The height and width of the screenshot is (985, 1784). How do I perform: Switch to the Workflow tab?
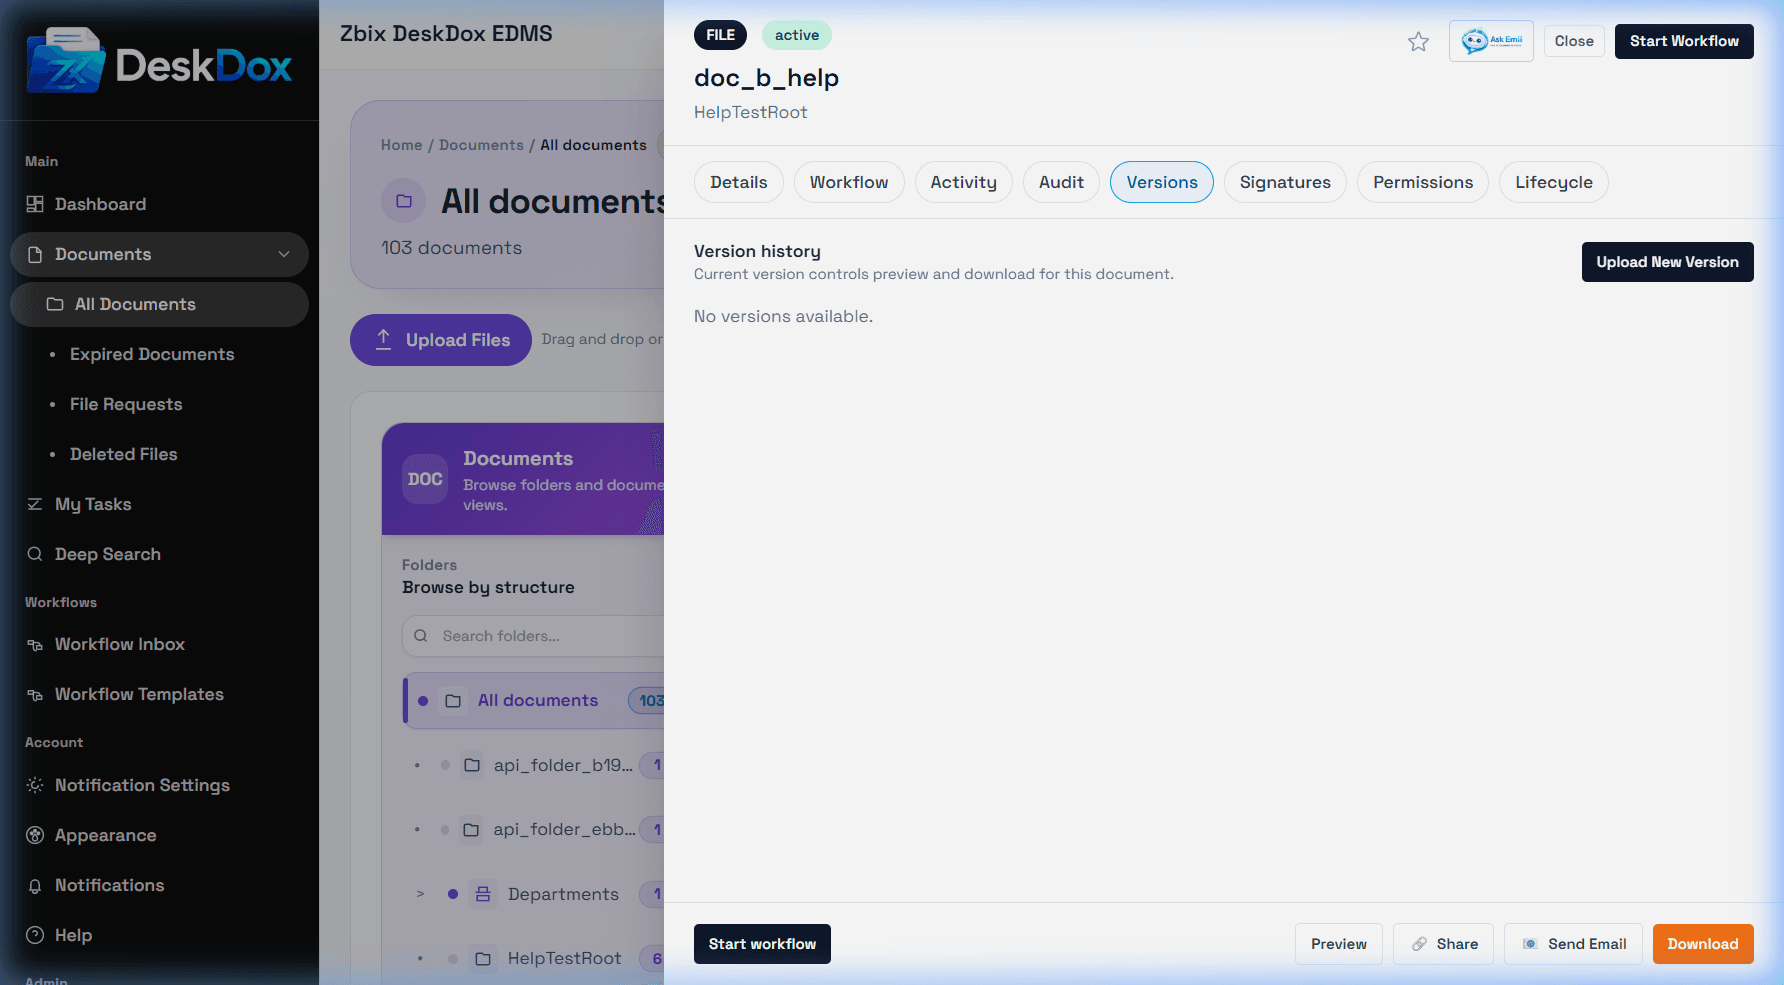click(x=849, y=182)
